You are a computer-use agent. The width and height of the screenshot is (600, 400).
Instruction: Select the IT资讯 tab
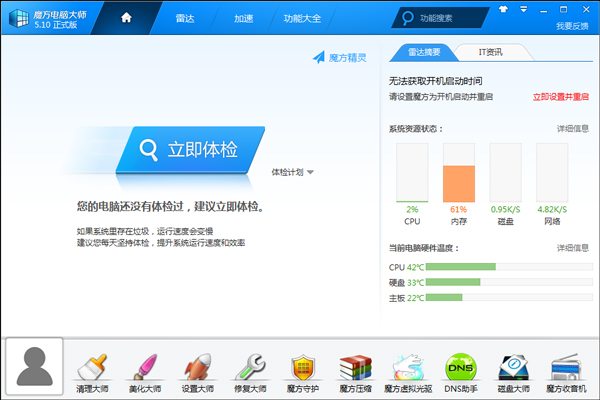pos(491,52)
